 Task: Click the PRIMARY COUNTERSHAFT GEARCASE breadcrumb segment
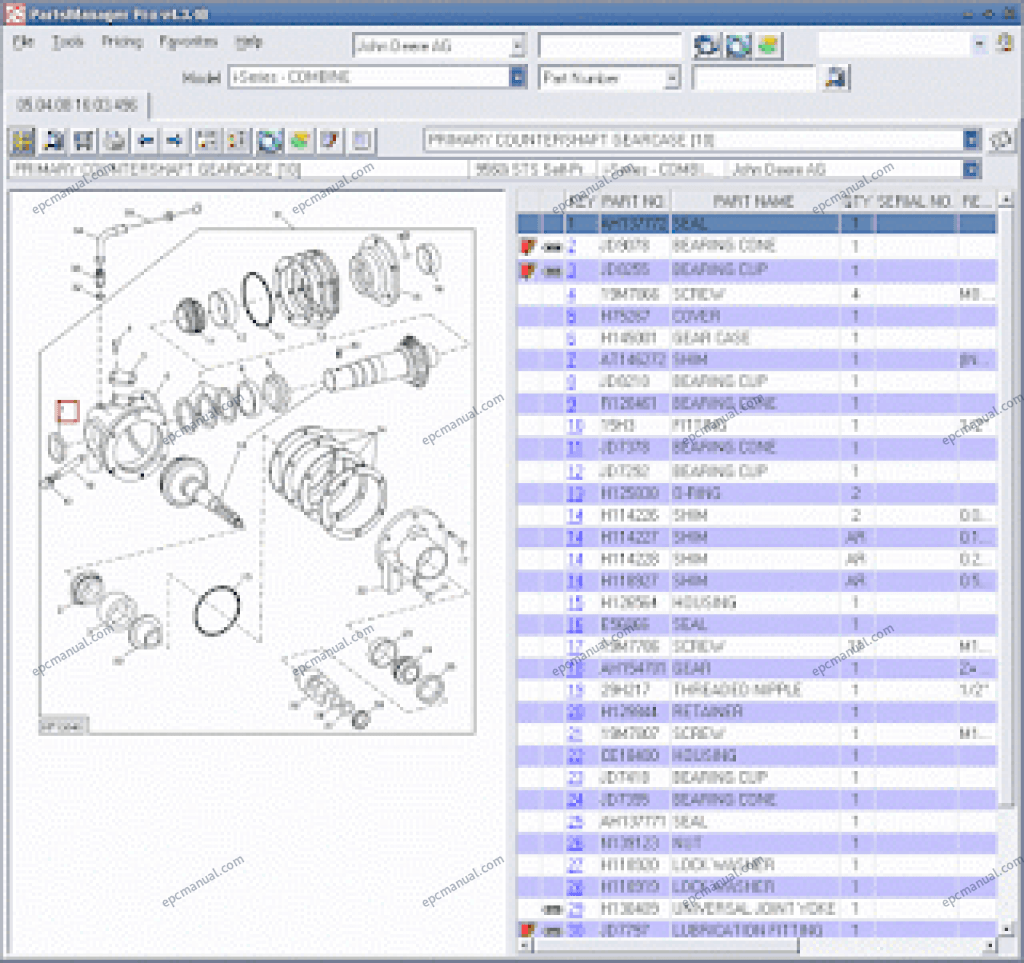click(238, 170)
